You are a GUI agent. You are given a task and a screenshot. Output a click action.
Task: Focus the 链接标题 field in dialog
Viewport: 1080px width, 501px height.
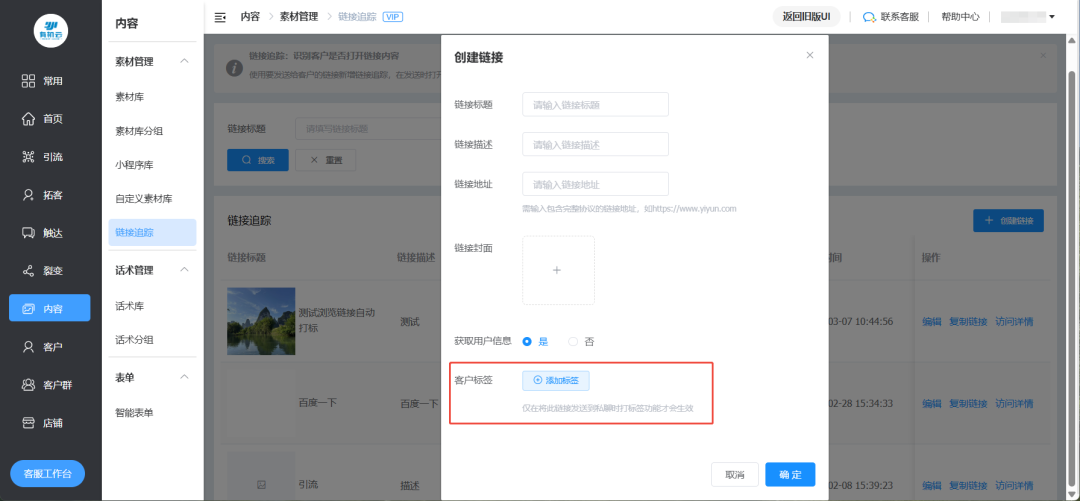595,105
